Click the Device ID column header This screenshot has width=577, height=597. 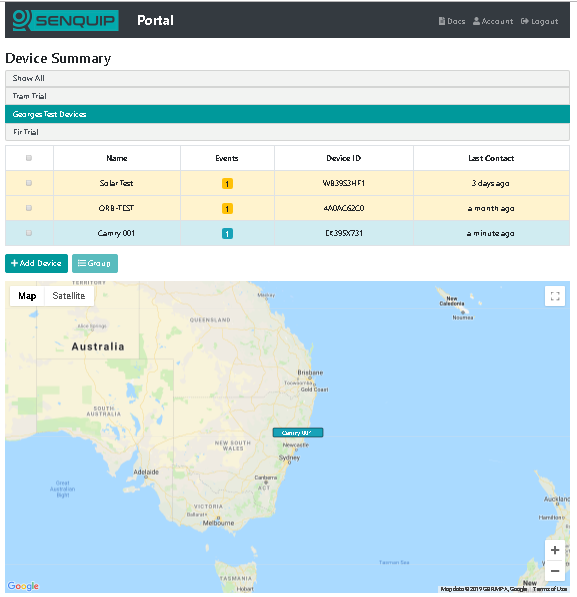point(344,158)
